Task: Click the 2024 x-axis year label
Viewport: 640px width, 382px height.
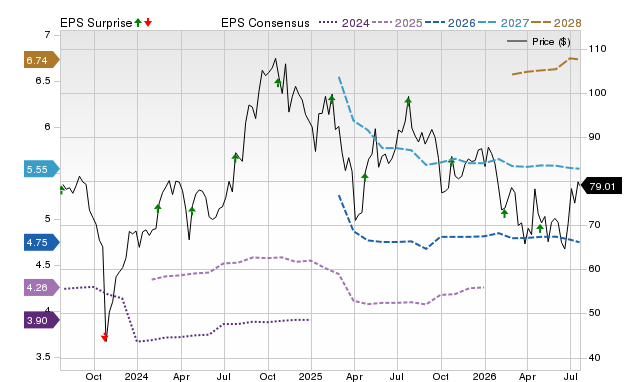Action: (x=137, y=376)
